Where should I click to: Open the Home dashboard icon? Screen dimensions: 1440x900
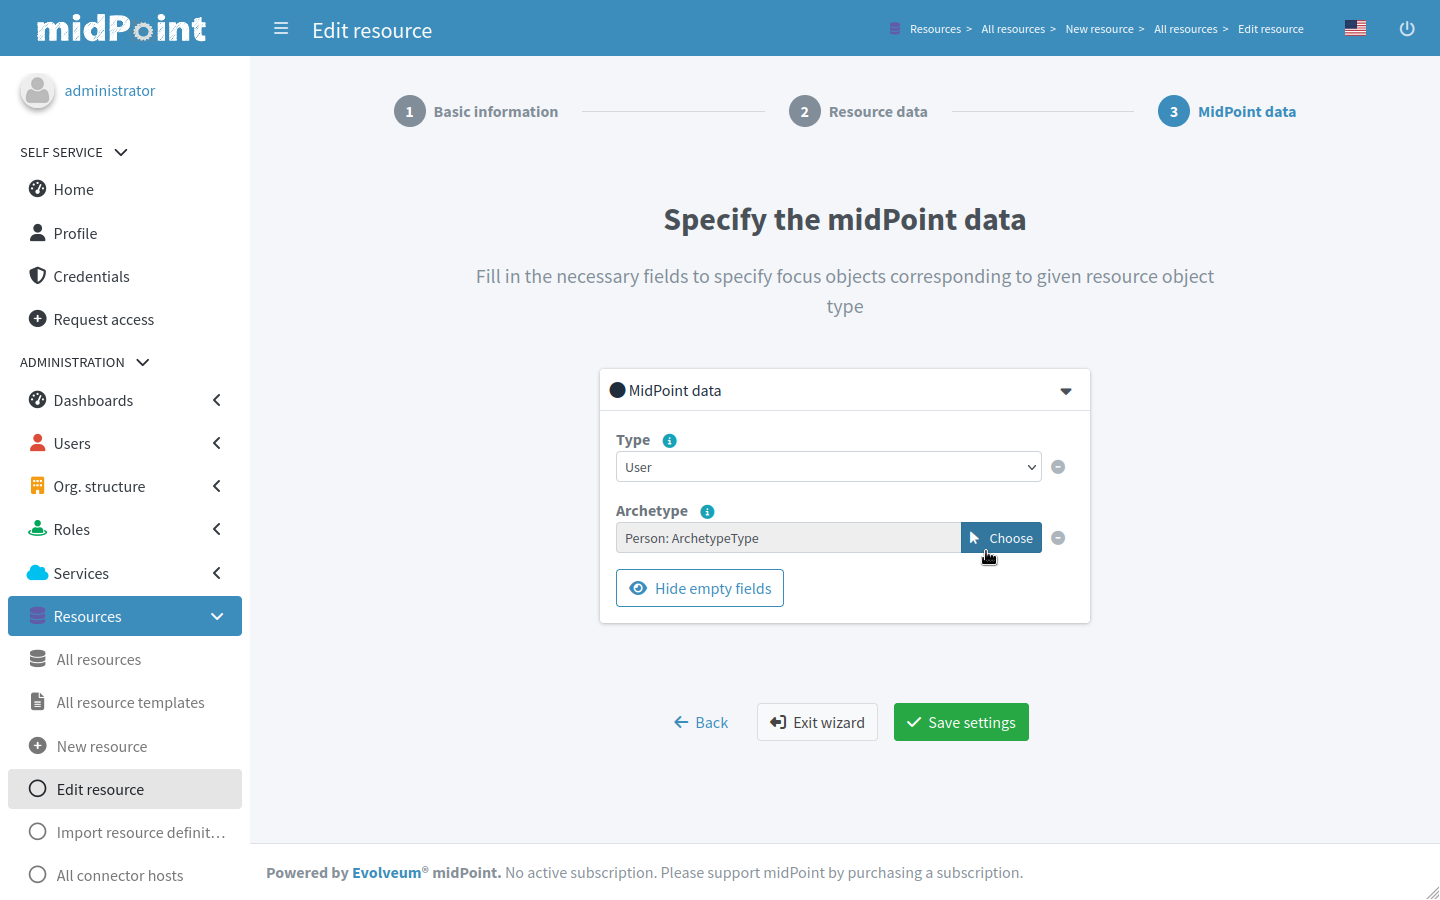(x=37, y=189)
